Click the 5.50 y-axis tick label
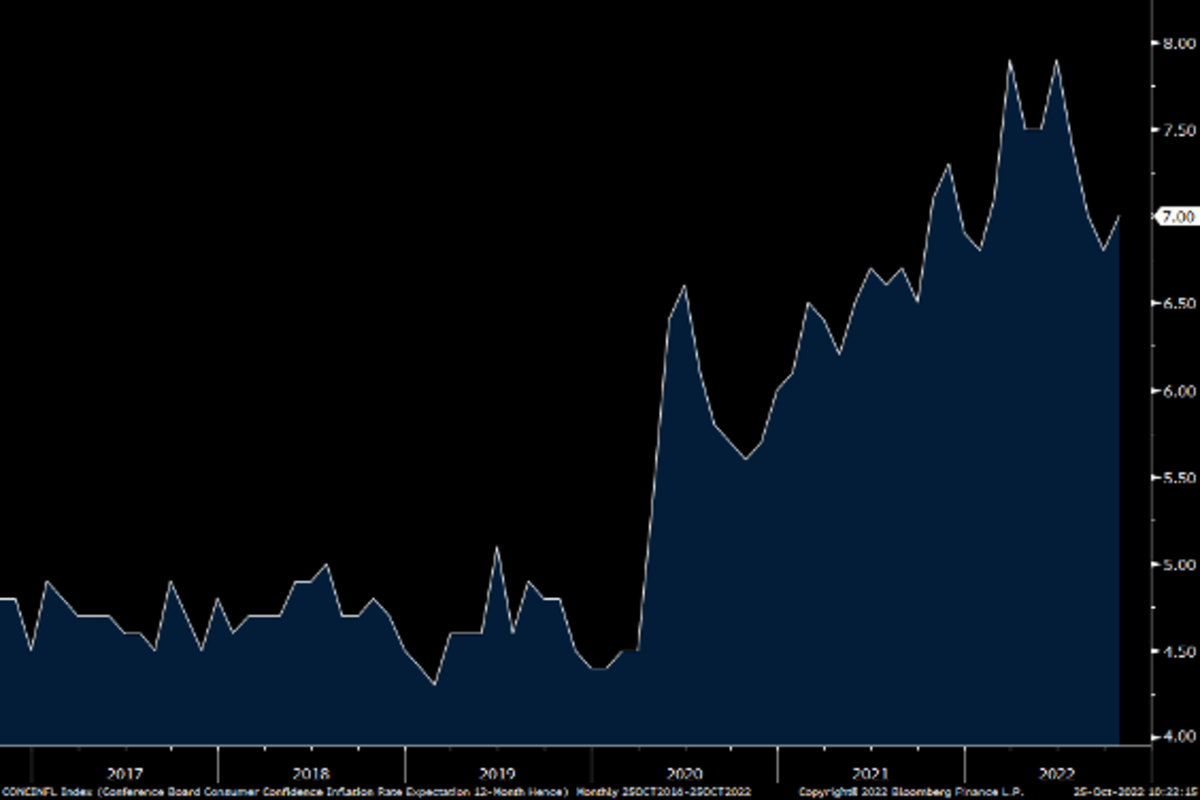Screen dimensions: 1200x800 click(x=1178, y=478)
